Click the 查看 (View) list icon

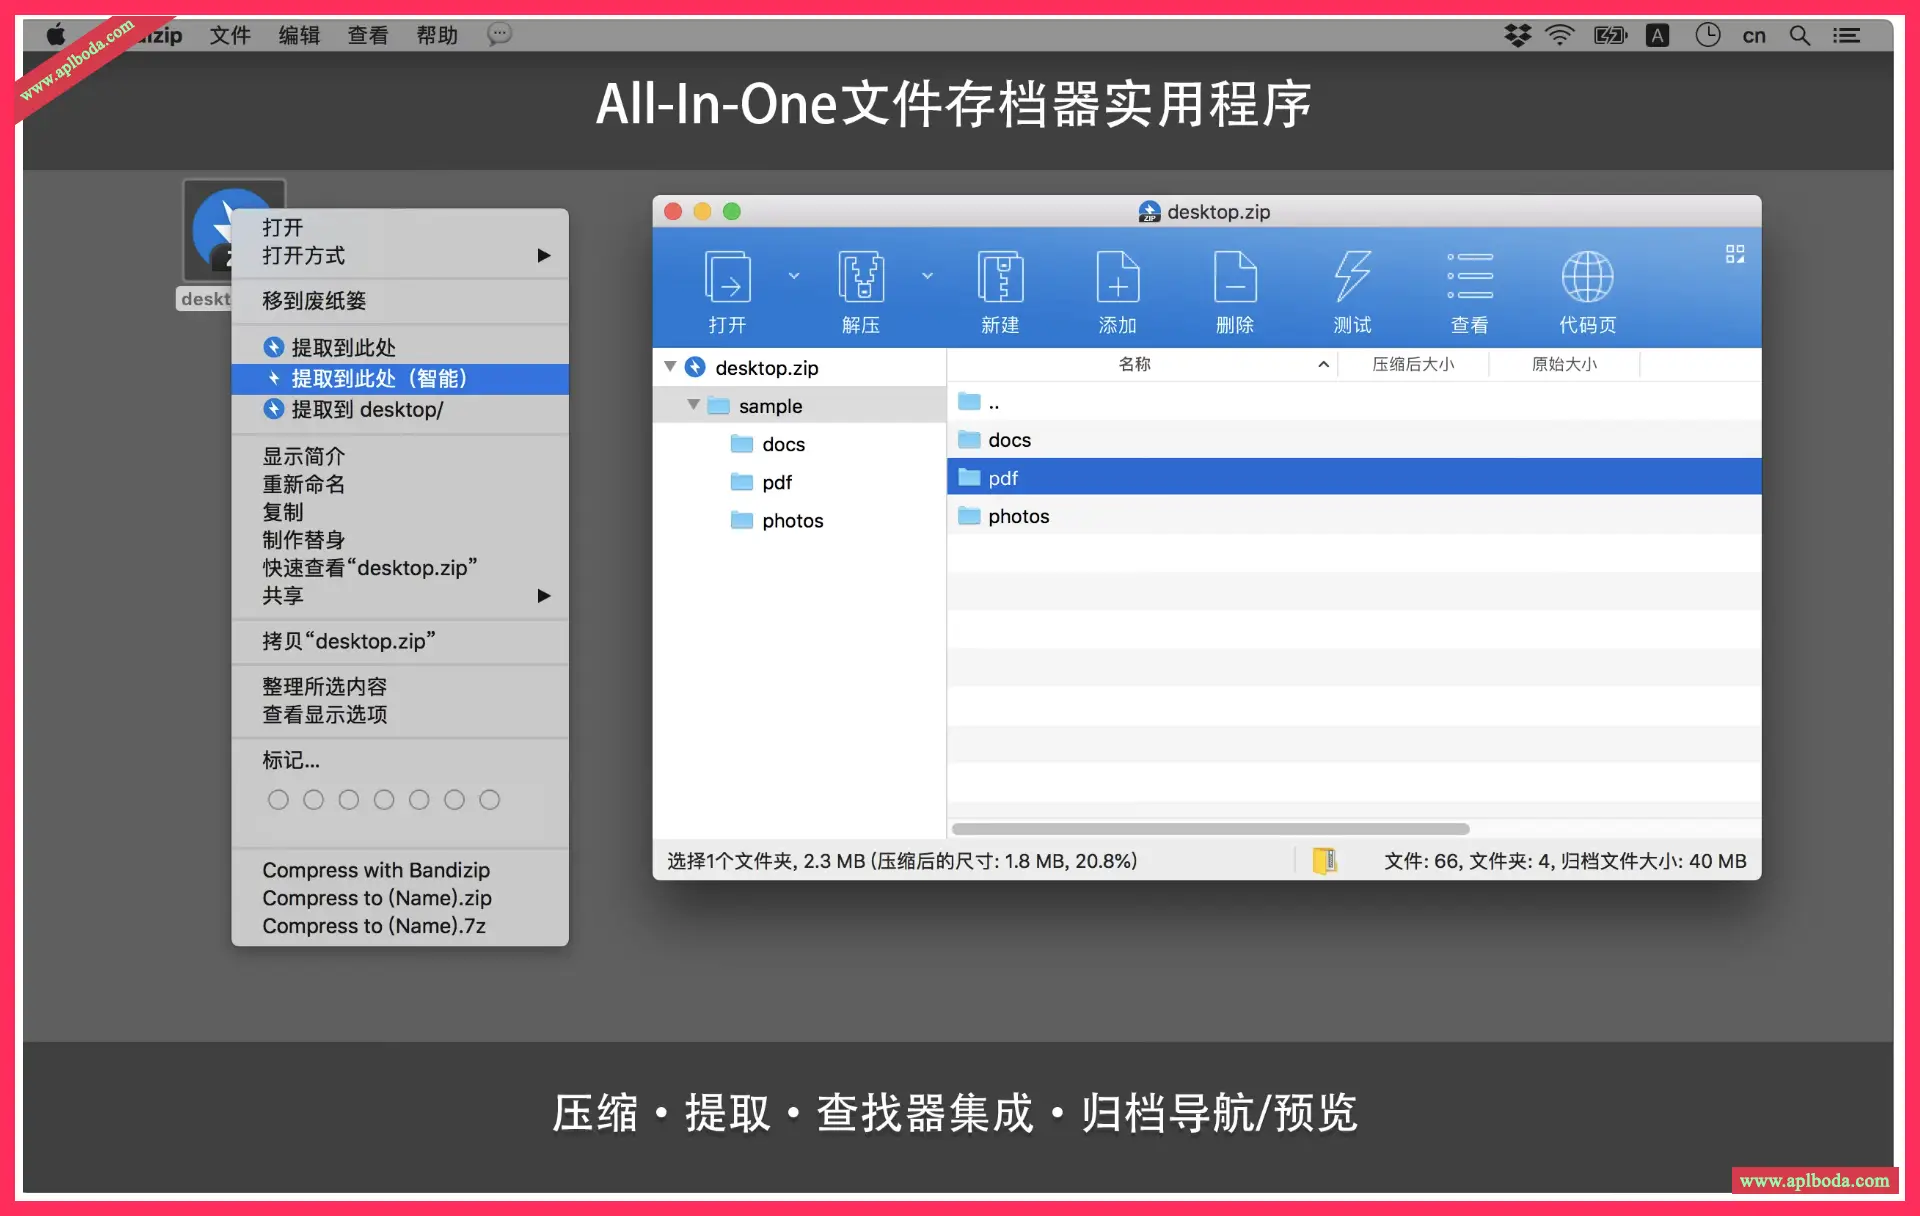(1469, 277)
